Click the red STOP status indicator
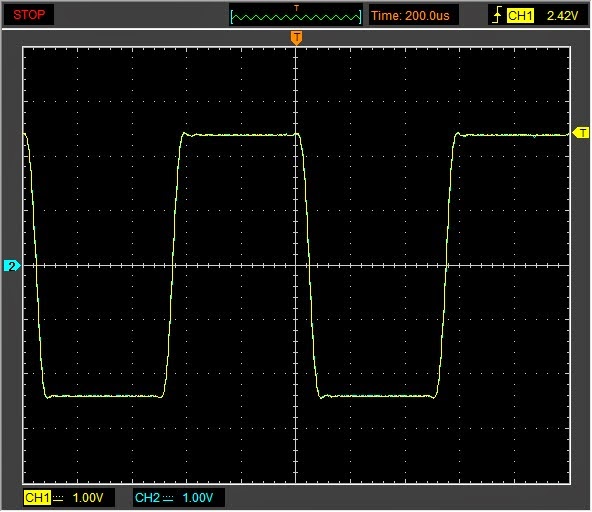Image resolution: width=592 pixels, height=512 pixels. click(x=29, y=15)
